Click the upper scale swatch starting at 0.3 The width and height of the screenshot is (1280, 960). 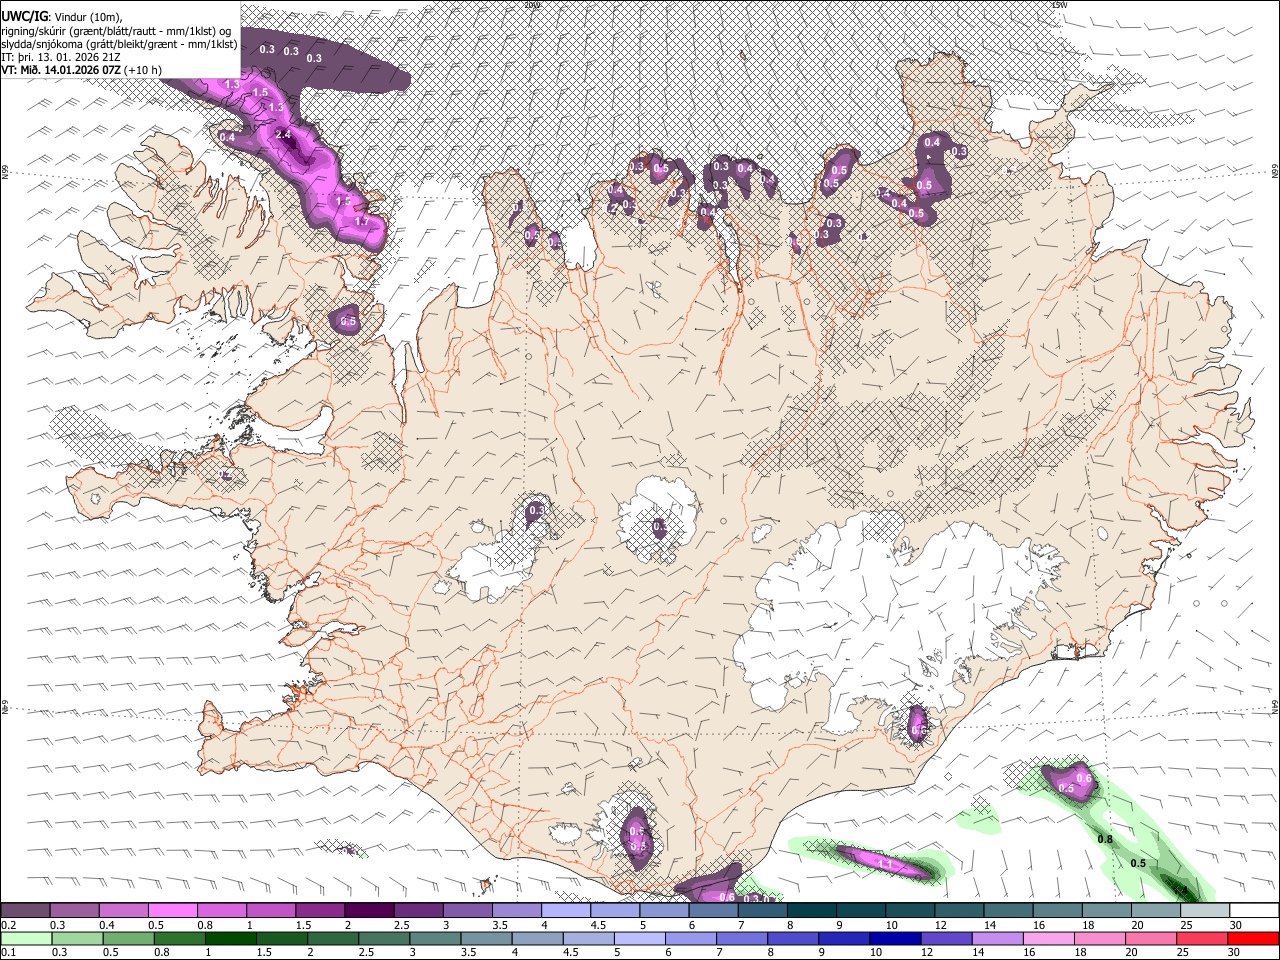[x=75, y=910]
